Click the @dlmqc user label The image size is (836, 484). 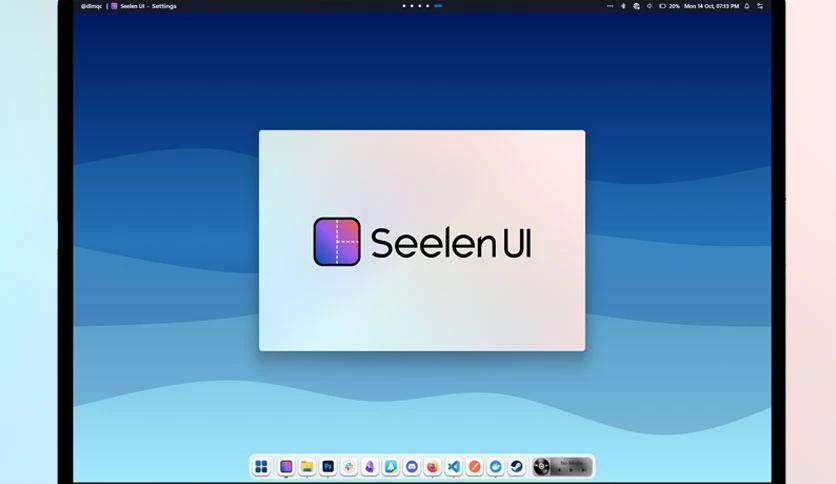(x=91, y=6)
